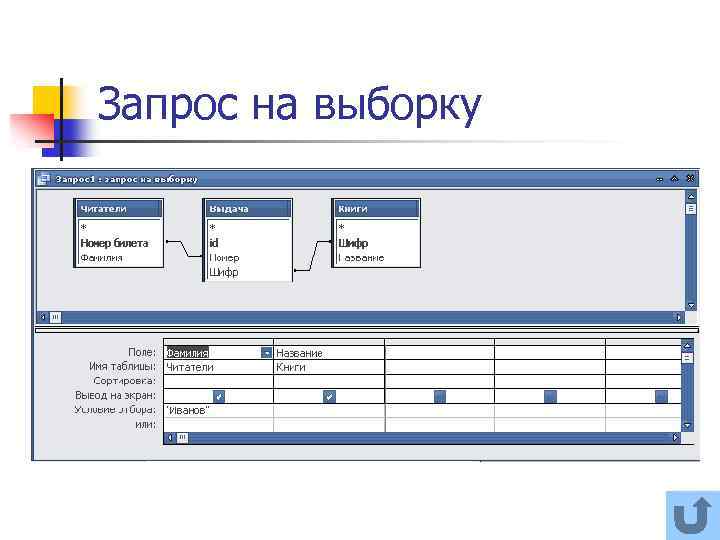Viewport: 720px width, 540px height.
Task: Click the tables pane horizontal scrollbar thumb
Action: pos(55,317)
